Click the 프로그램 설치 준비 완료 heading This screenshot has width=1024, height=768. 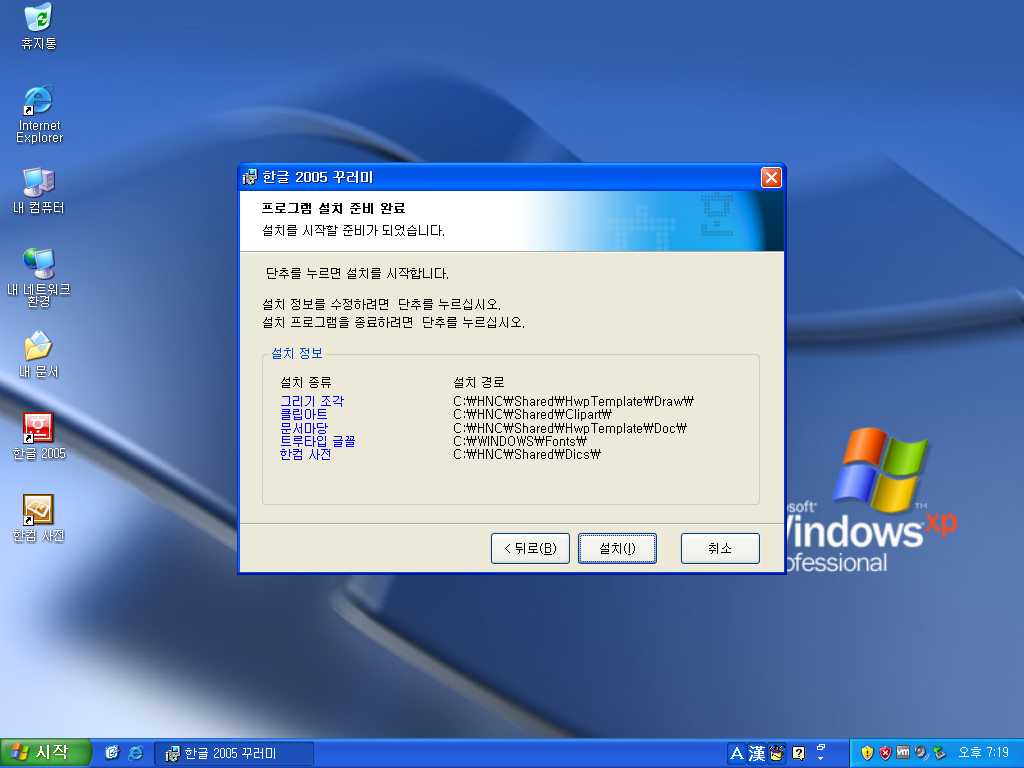pos(333,208)
